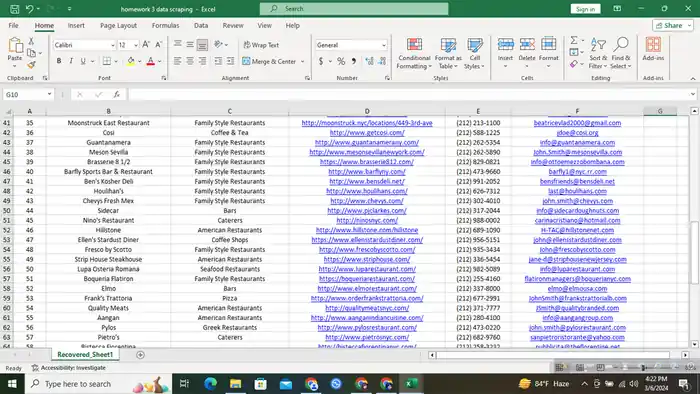Screen dimensions: 700x394
Task: Switch to the Data tab
Action: [x=201, y=25]
